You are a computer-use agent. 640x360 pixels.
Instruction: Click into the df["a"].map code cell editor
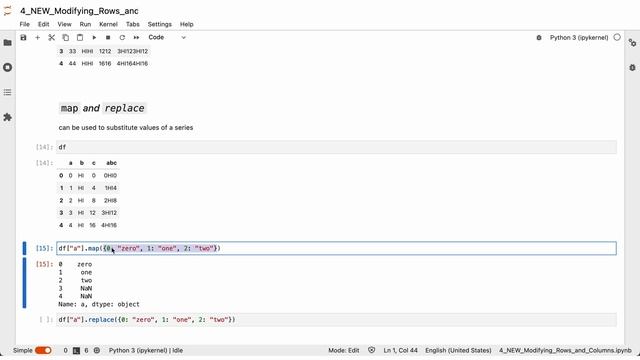pyautogui.click(x=336, y=248)
